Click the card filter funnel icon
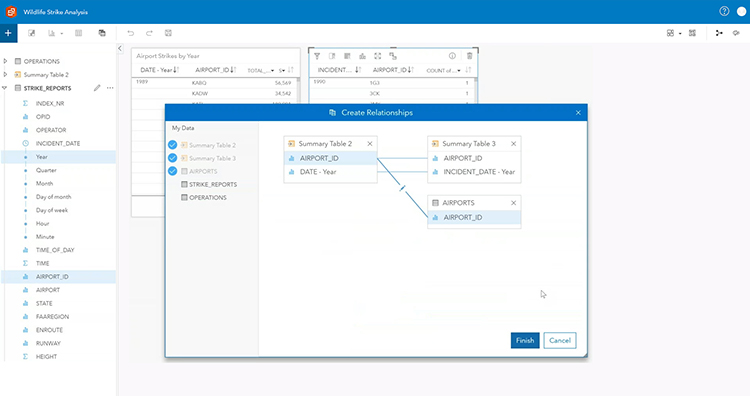This screenshot has height=396, width=750. (x=317, y=56)
